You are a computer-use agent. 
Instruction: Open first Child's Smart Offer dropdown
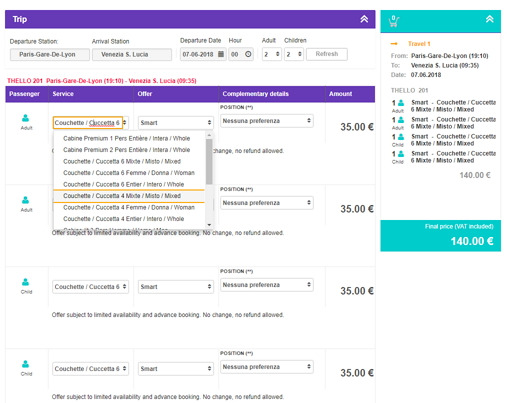176,287
